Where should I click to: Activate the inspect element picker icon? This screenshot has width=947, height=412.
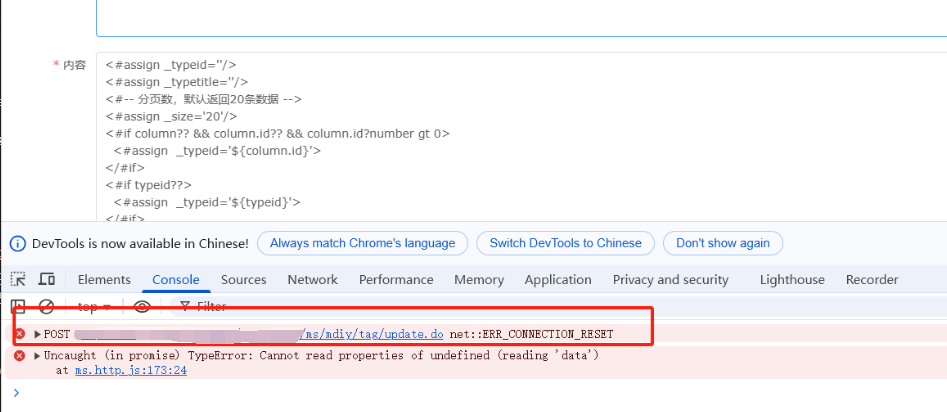(18, 280)
